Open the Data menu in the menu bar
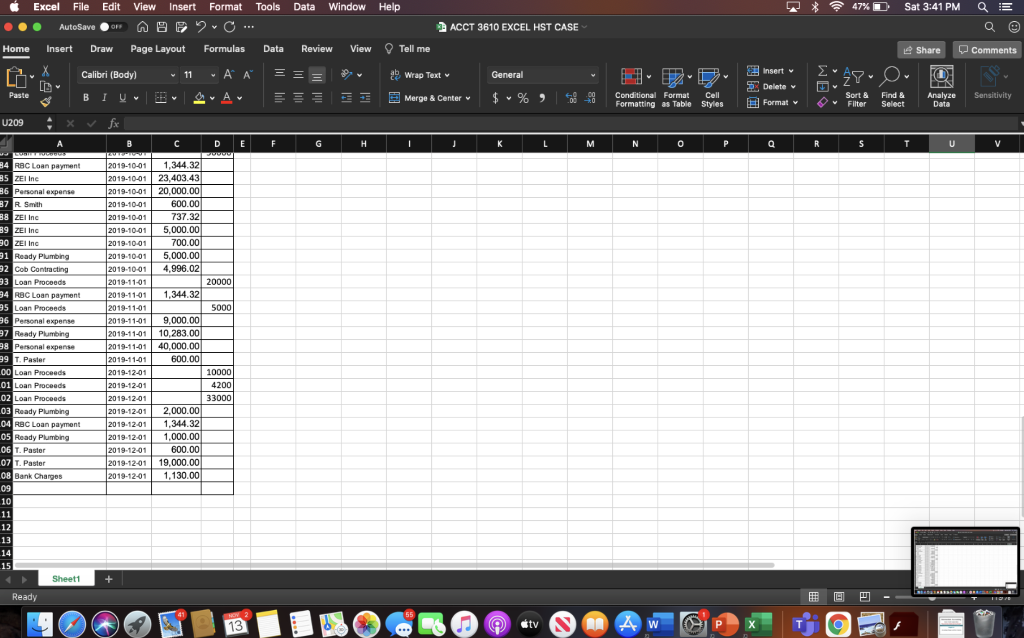 (x=304, y=7)
